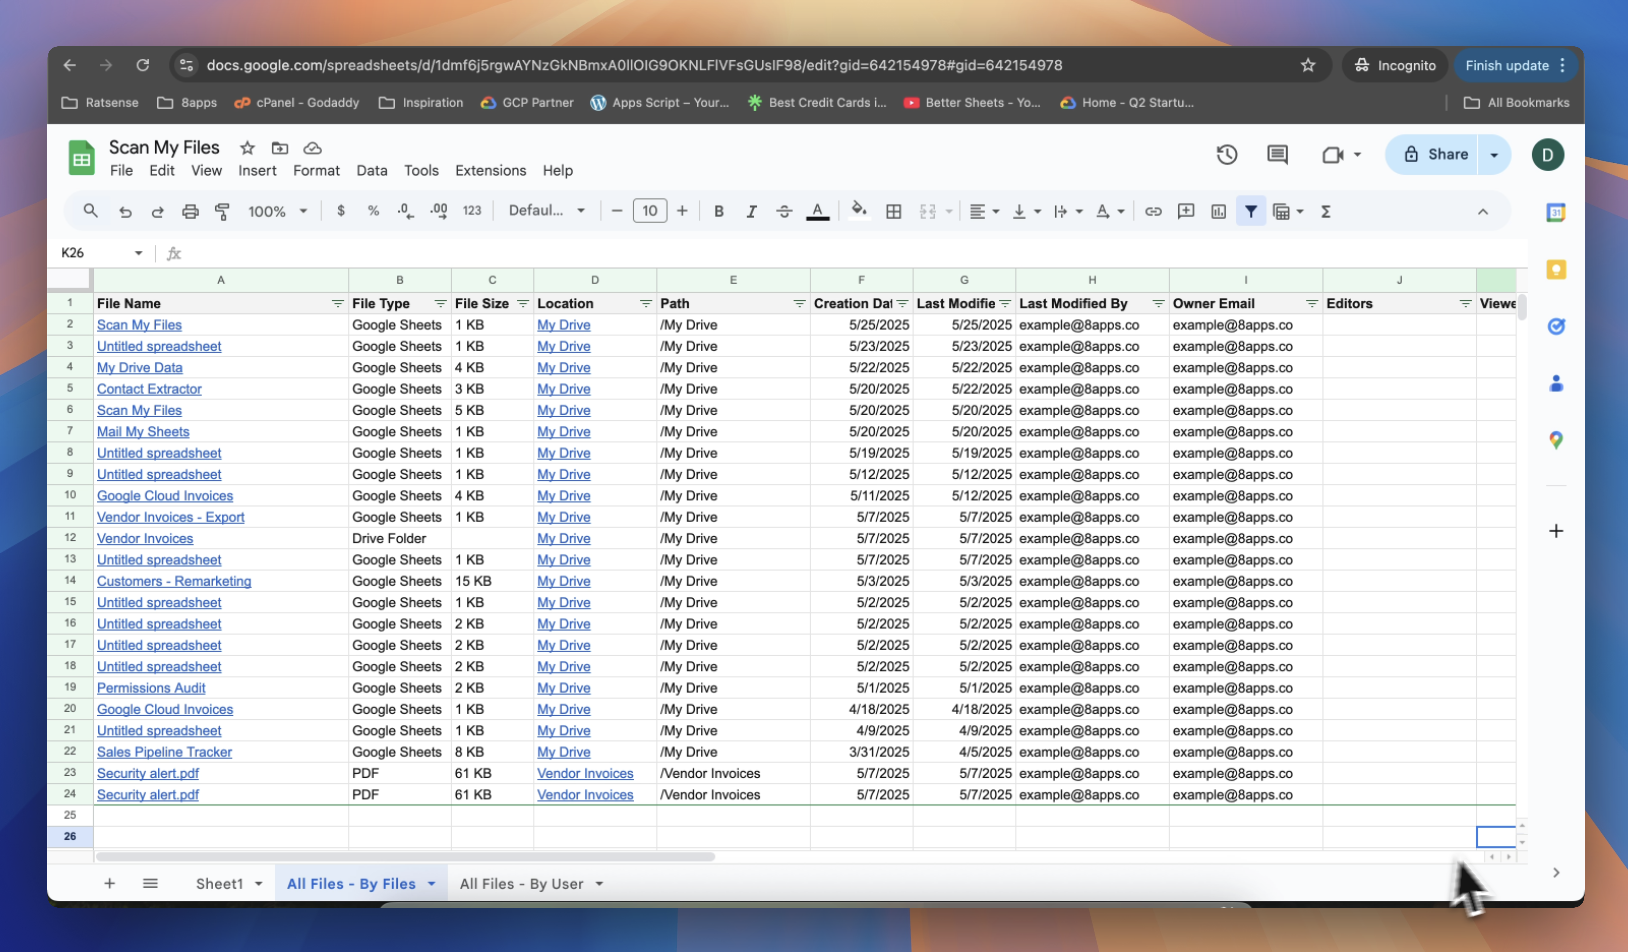Viewport: 1628px width, 952px height.
Task: Switch to All Files - By User tab
Action: [521, 884]
